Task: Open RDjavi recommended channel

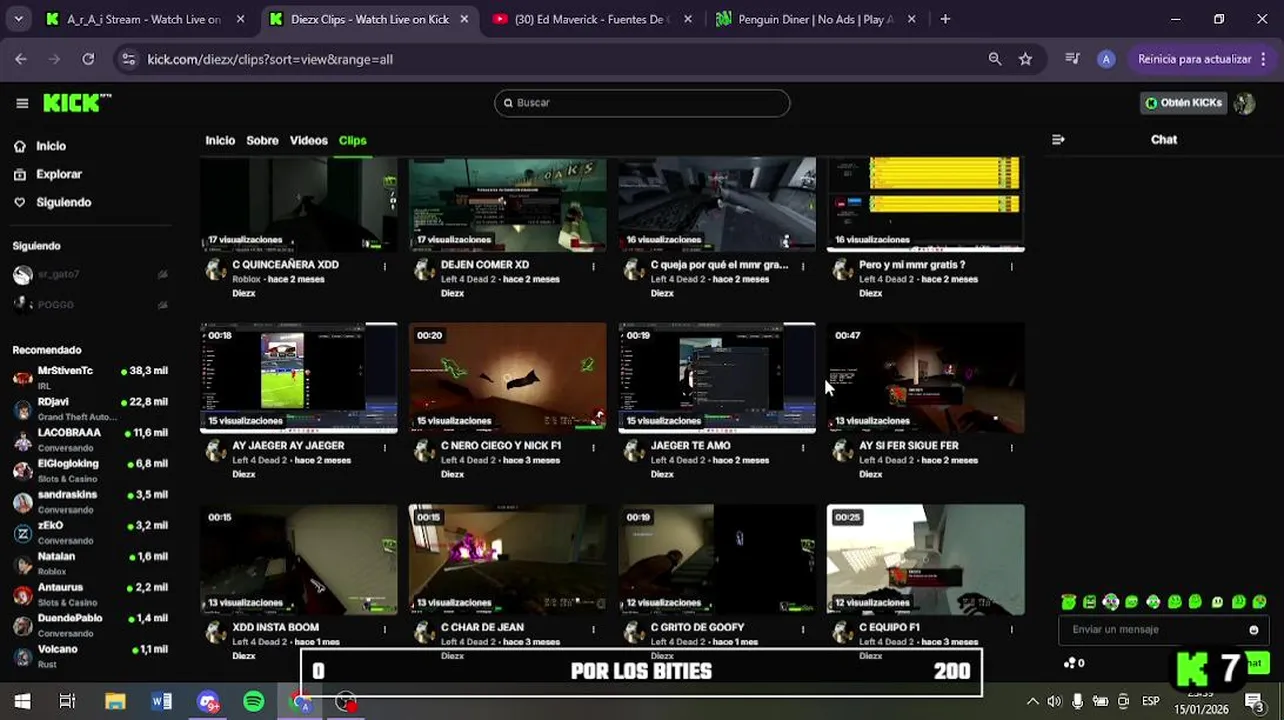Action: coord(90,408)
